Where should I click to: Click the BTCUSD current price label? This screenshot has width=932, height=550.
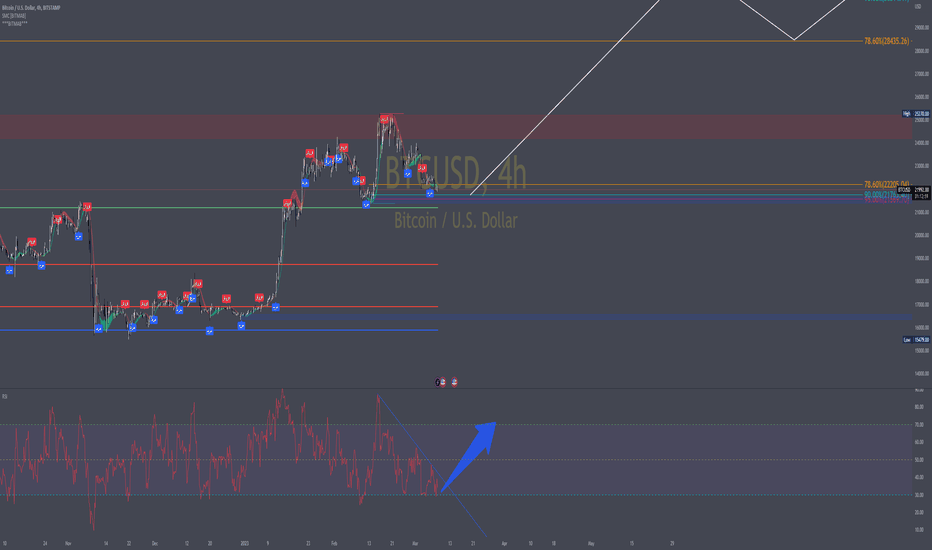pos(914,190)
